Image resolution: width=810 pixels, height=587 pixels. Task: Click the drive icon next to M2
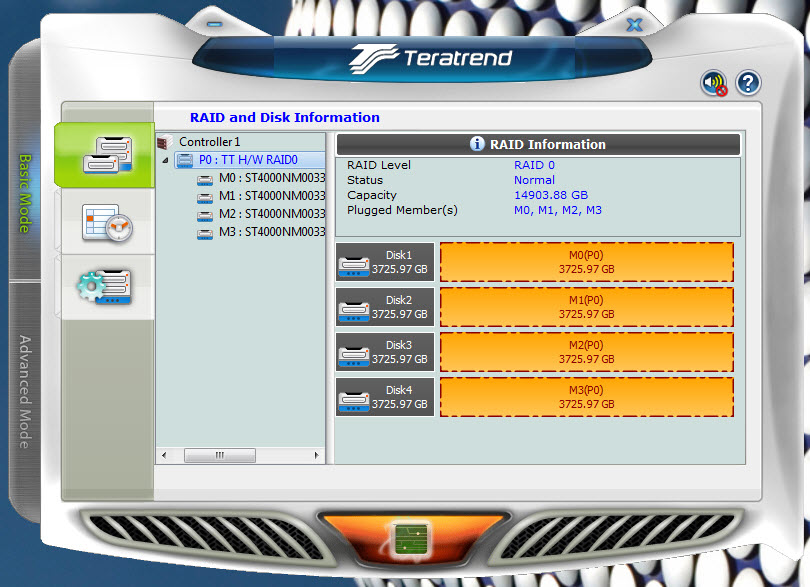point(205,215)
